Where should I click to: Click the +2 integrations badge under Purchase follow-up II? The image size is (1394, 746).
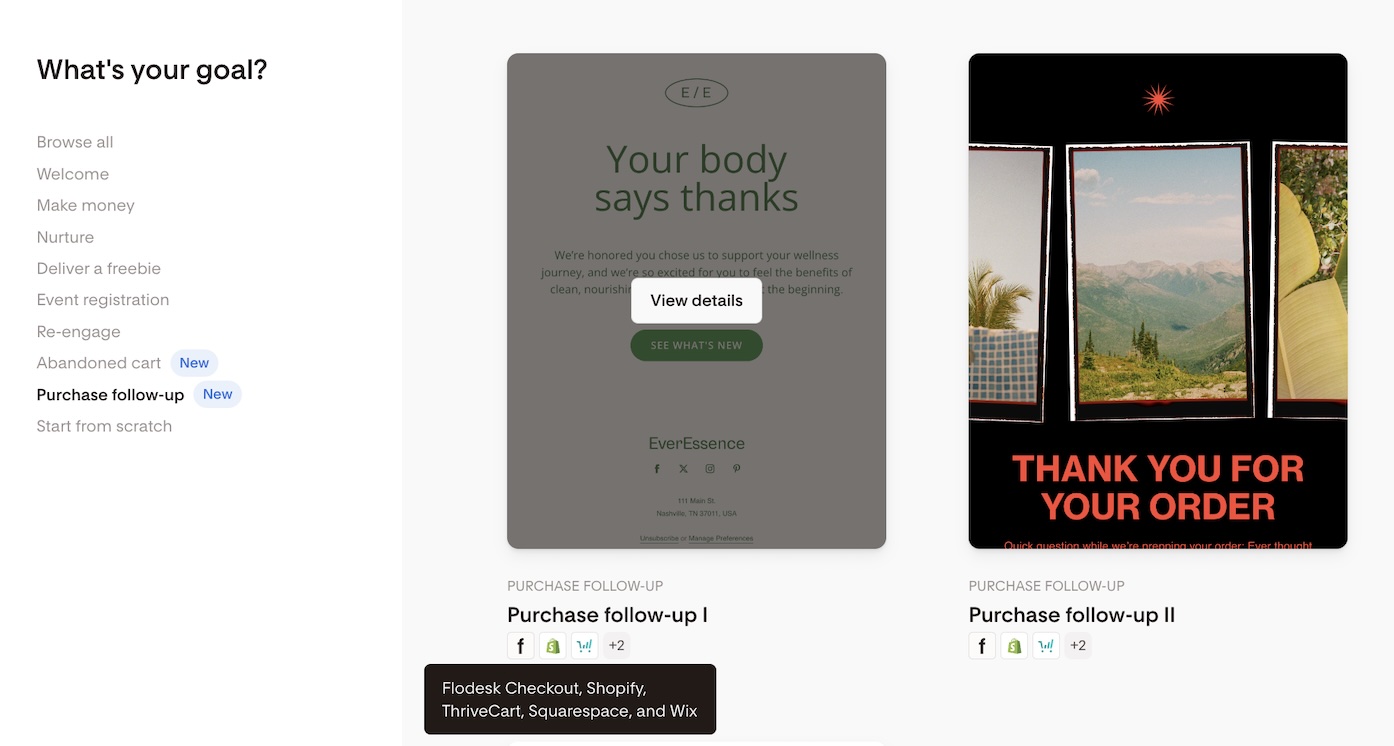pos(1078,646)
